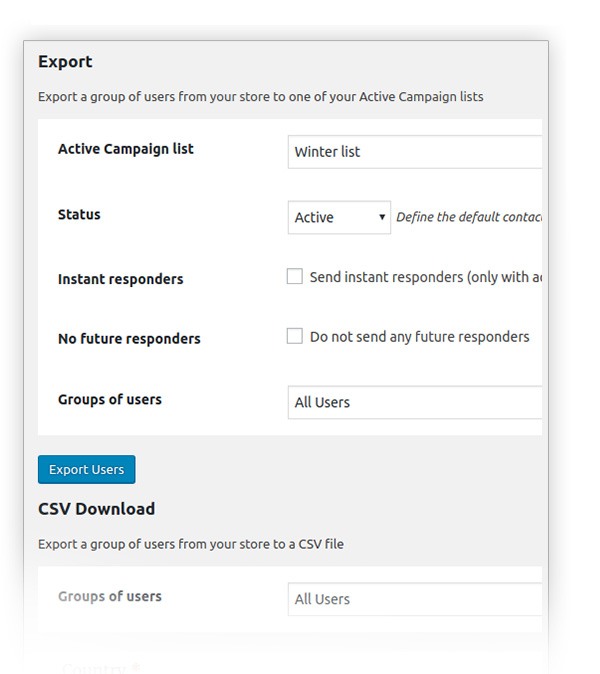Viewport: 600px width, 674px height.
Task: Click the Instant responders row label
Action: (x=120, y=279)
